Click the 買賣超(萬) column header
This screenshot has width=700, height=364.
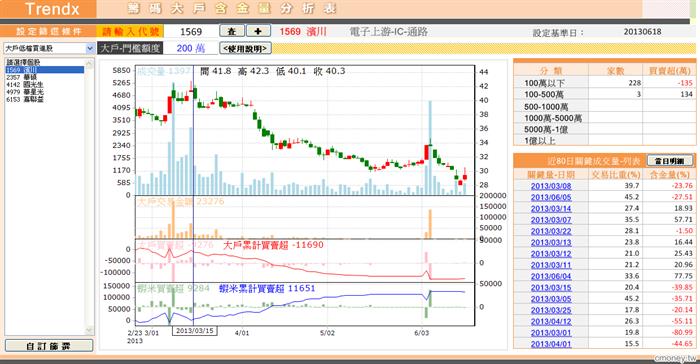coord(669,71)
